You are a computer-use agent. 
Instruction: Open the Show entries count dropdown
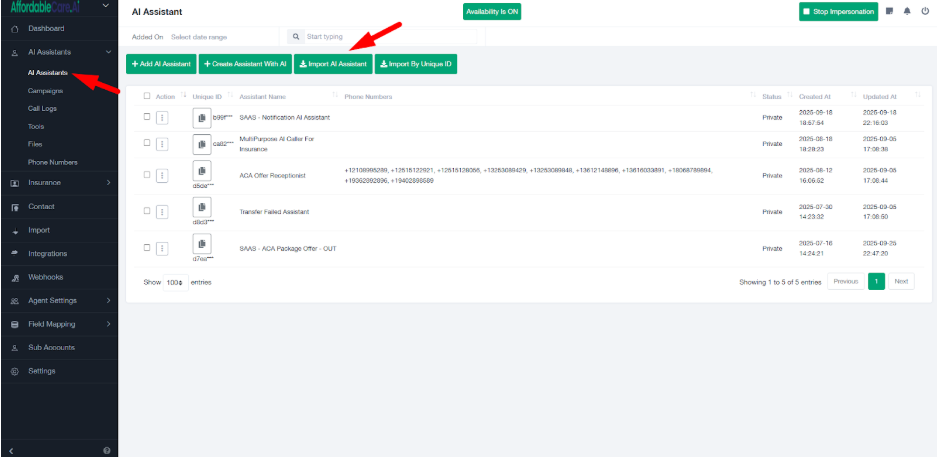176,282
